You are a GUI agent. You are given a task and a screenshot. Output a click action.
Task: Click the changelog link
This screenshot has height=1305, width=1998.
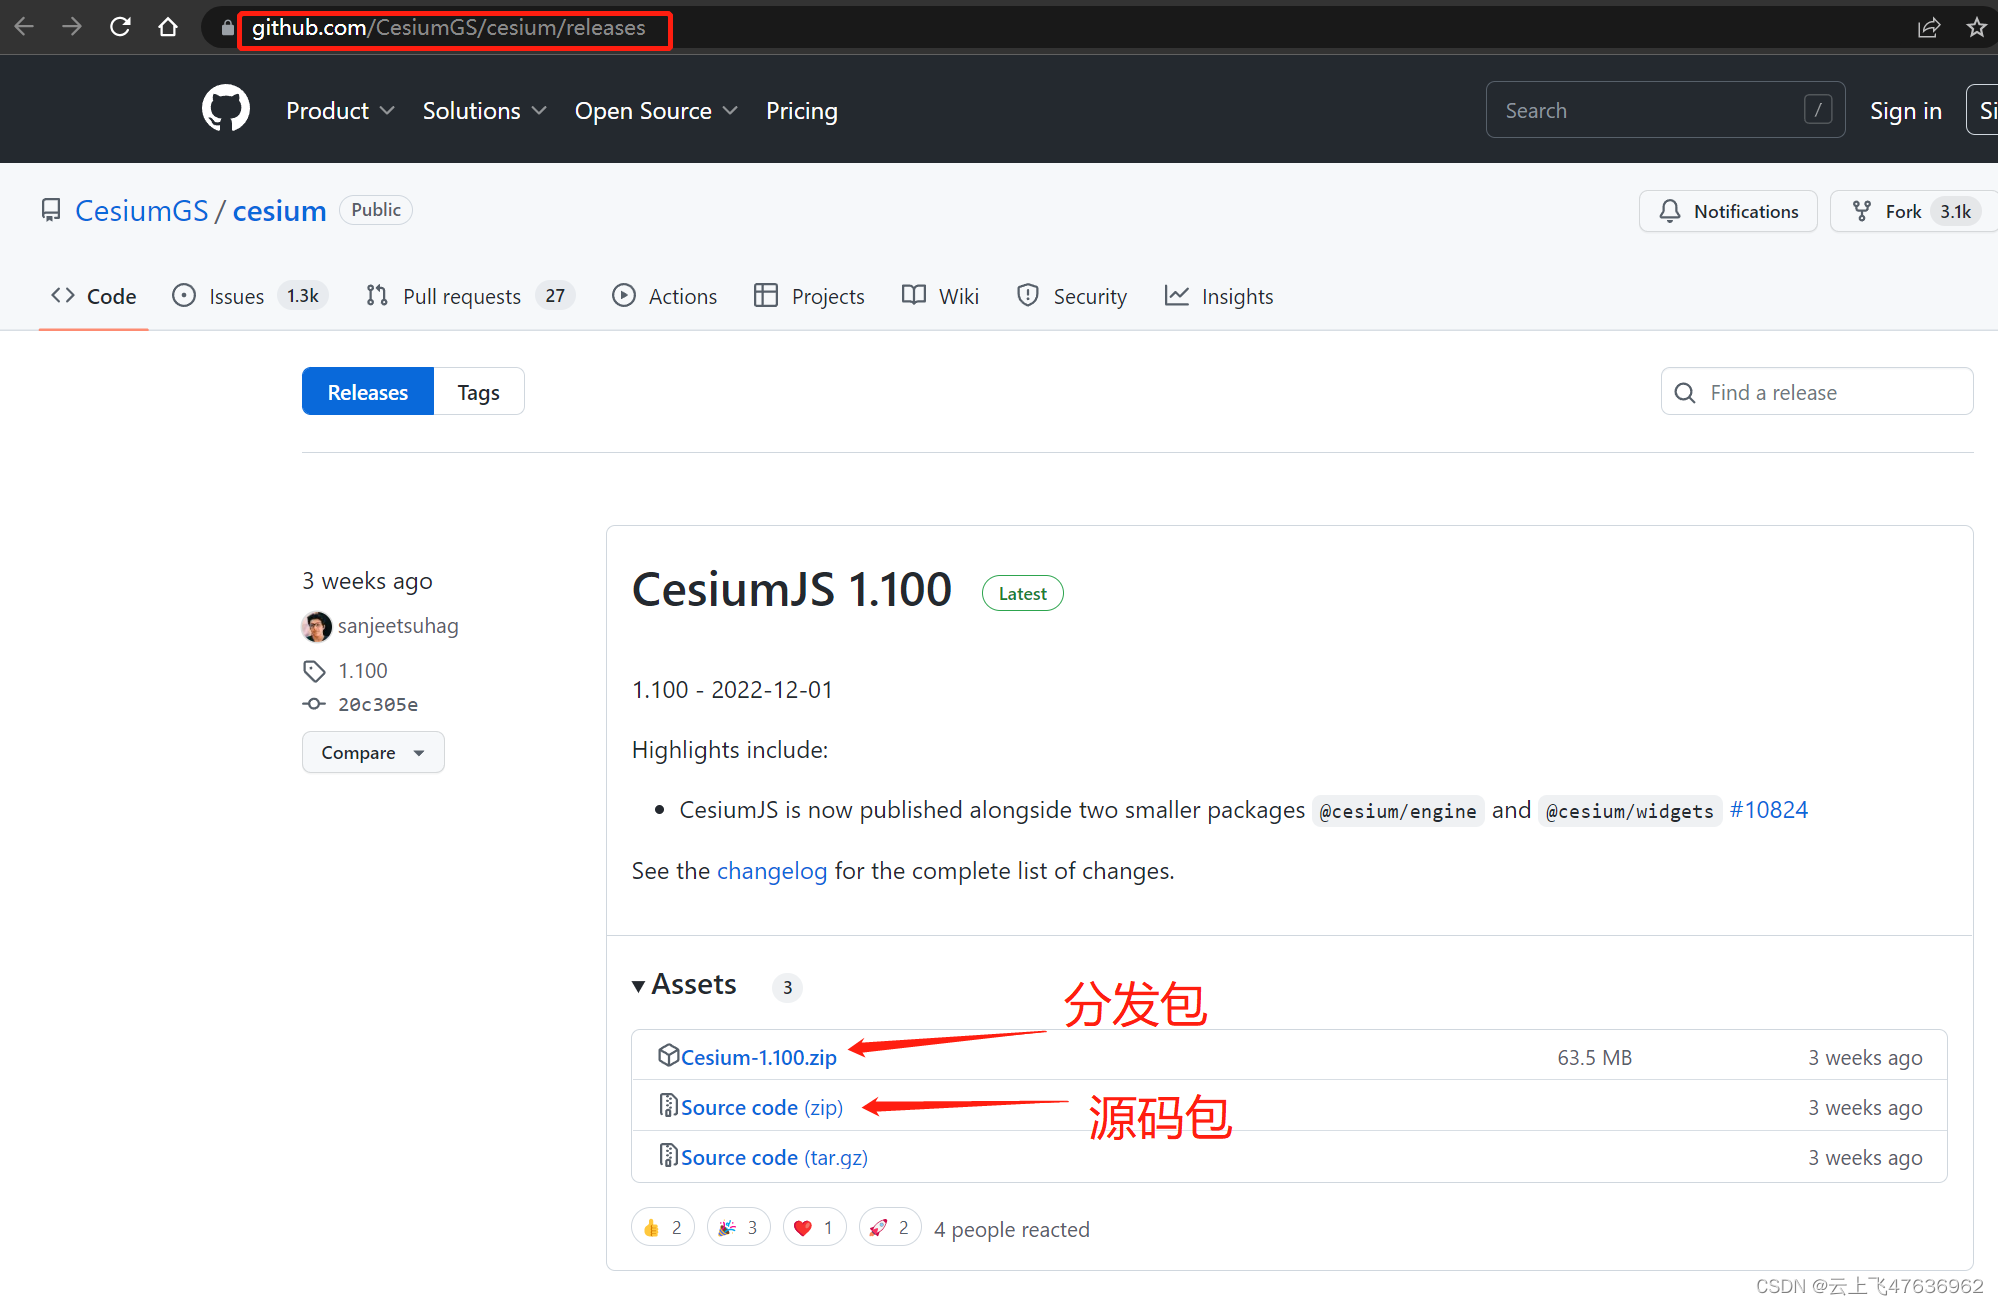pos(771,871)
